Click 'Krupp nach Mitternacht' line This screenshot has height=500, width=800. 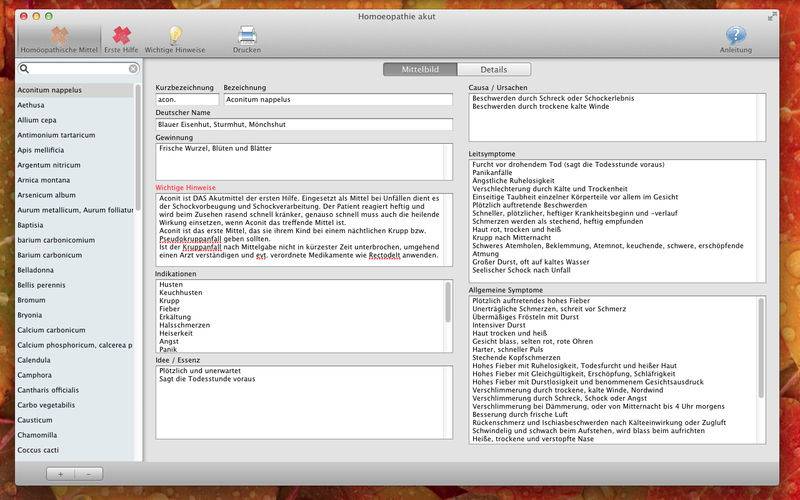point(512,238)
